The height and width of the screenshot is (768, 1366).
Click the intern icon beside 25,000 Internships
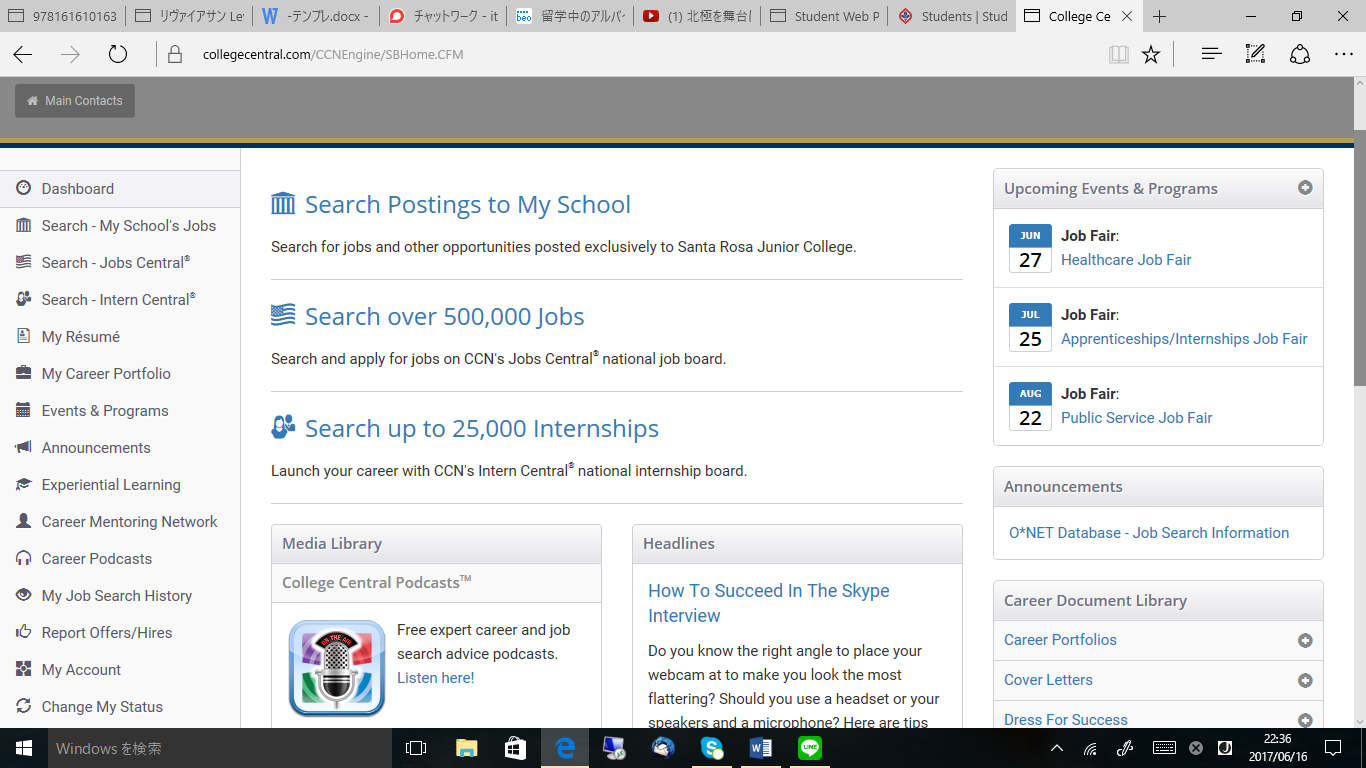[283, 428]
